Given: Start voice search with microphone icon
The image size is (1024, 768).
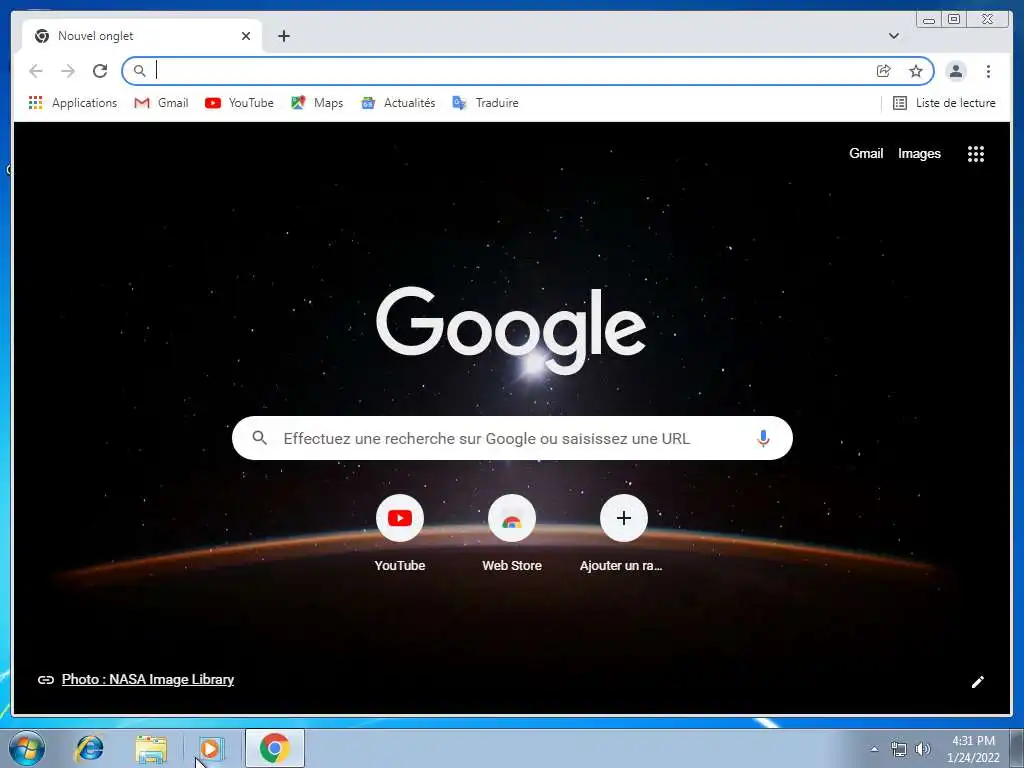Looking at the screenshot, I should [763, 438].
